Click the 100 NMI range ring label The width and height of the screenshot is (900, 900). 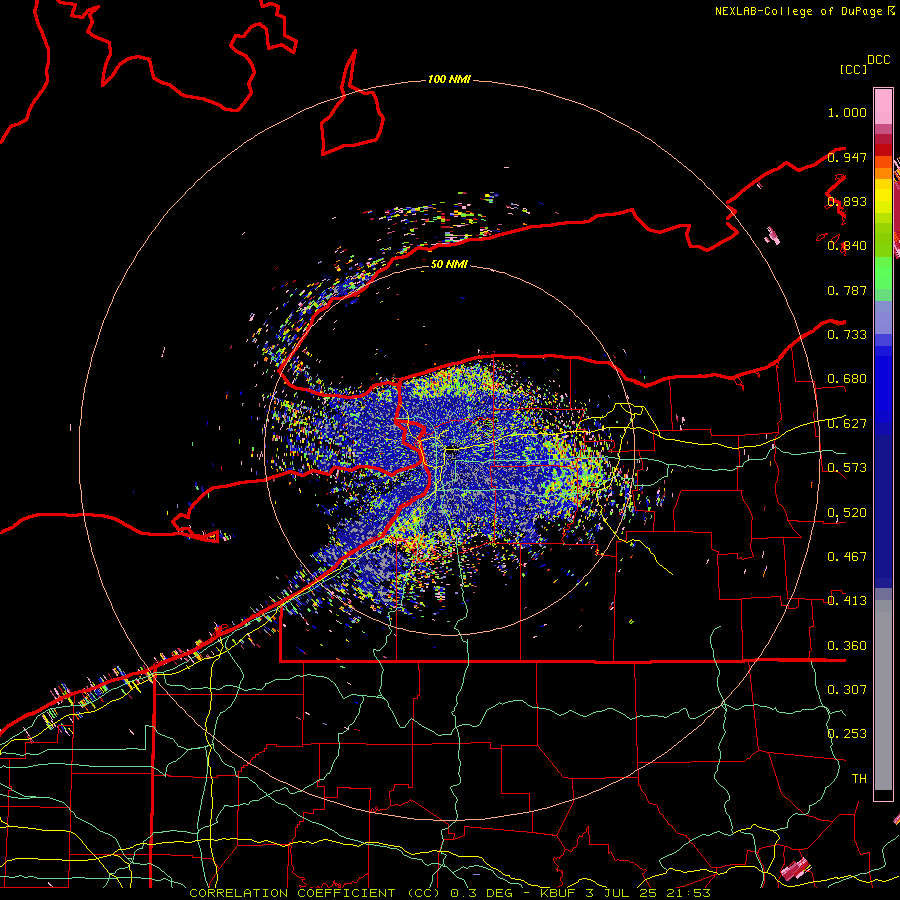pos(449,79)
